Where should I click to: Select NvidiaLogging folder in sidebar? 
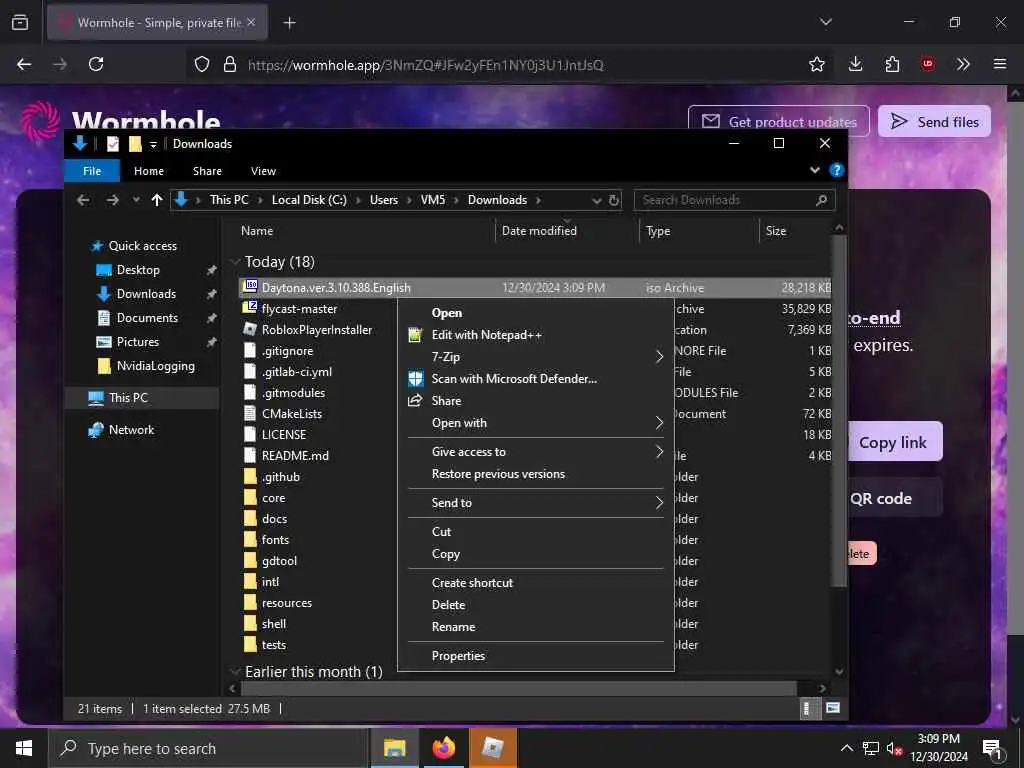[155, 366]
